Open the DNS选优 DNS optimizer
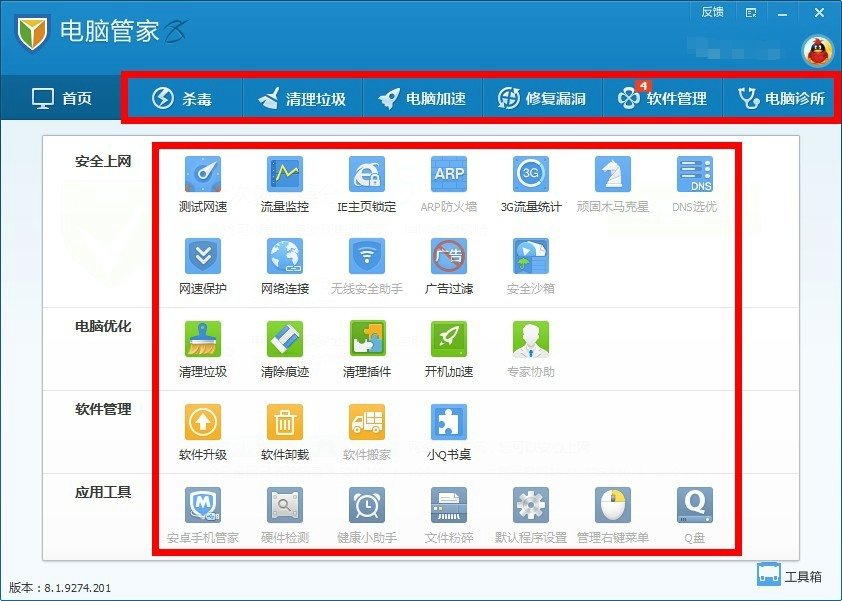842x601 pixels. point(695,182)
